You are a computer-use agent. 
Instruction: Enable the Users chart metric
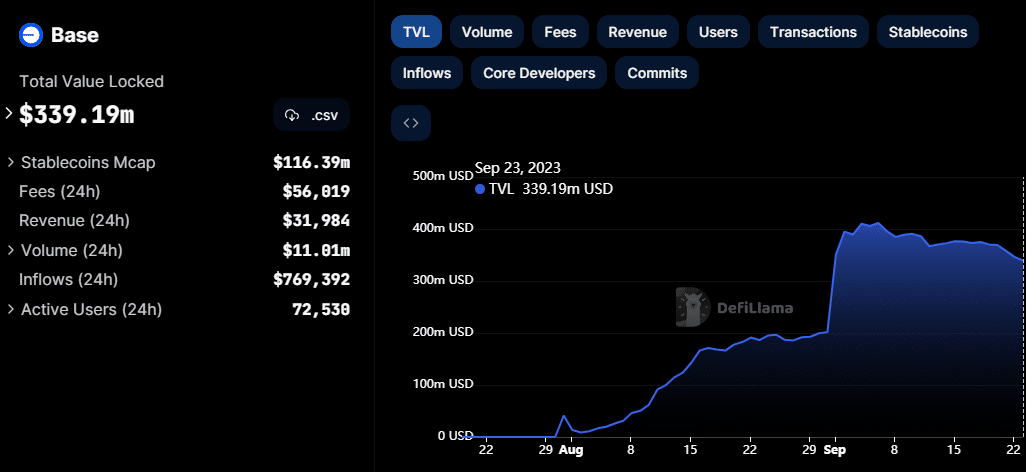[717, 32]
